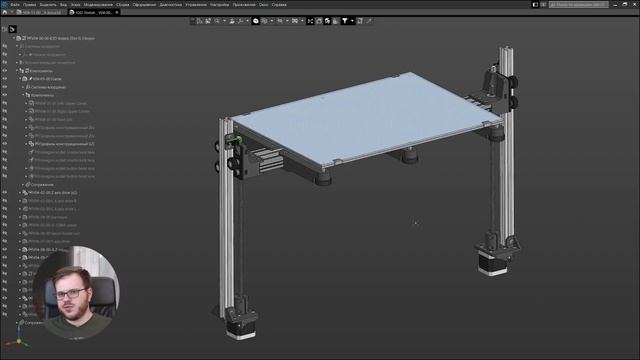
Task: Click the rotate view icon left of magnifier
Action: coord(207,21)
